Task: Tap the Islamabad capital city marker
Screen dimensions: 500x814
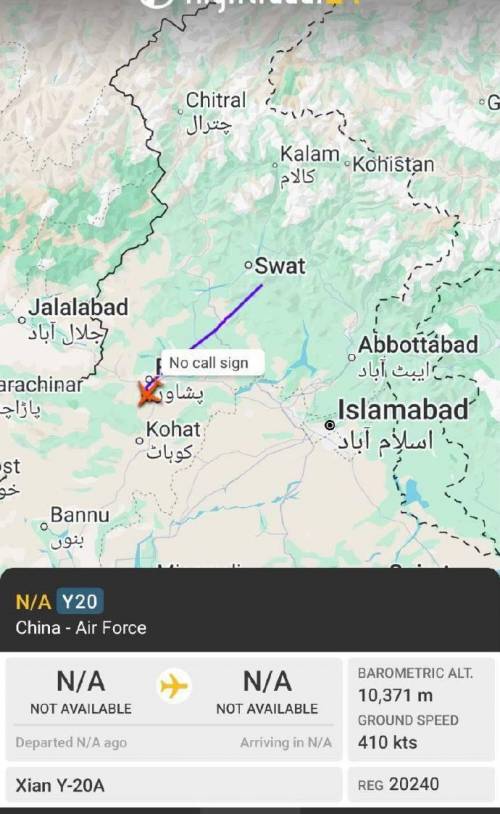Action: coord(329,425)
